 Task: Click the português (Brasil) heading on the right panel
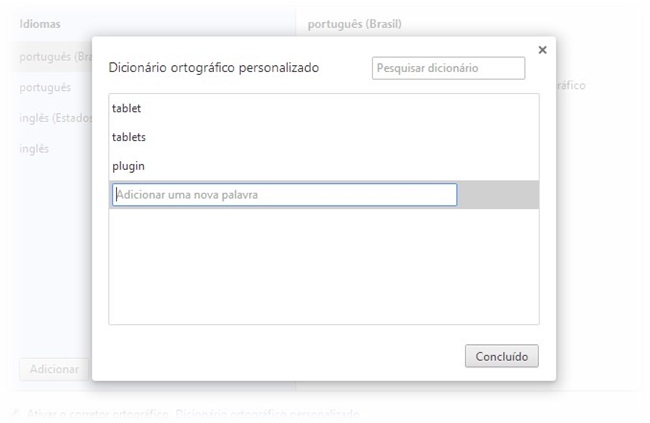tap(354, 24)
